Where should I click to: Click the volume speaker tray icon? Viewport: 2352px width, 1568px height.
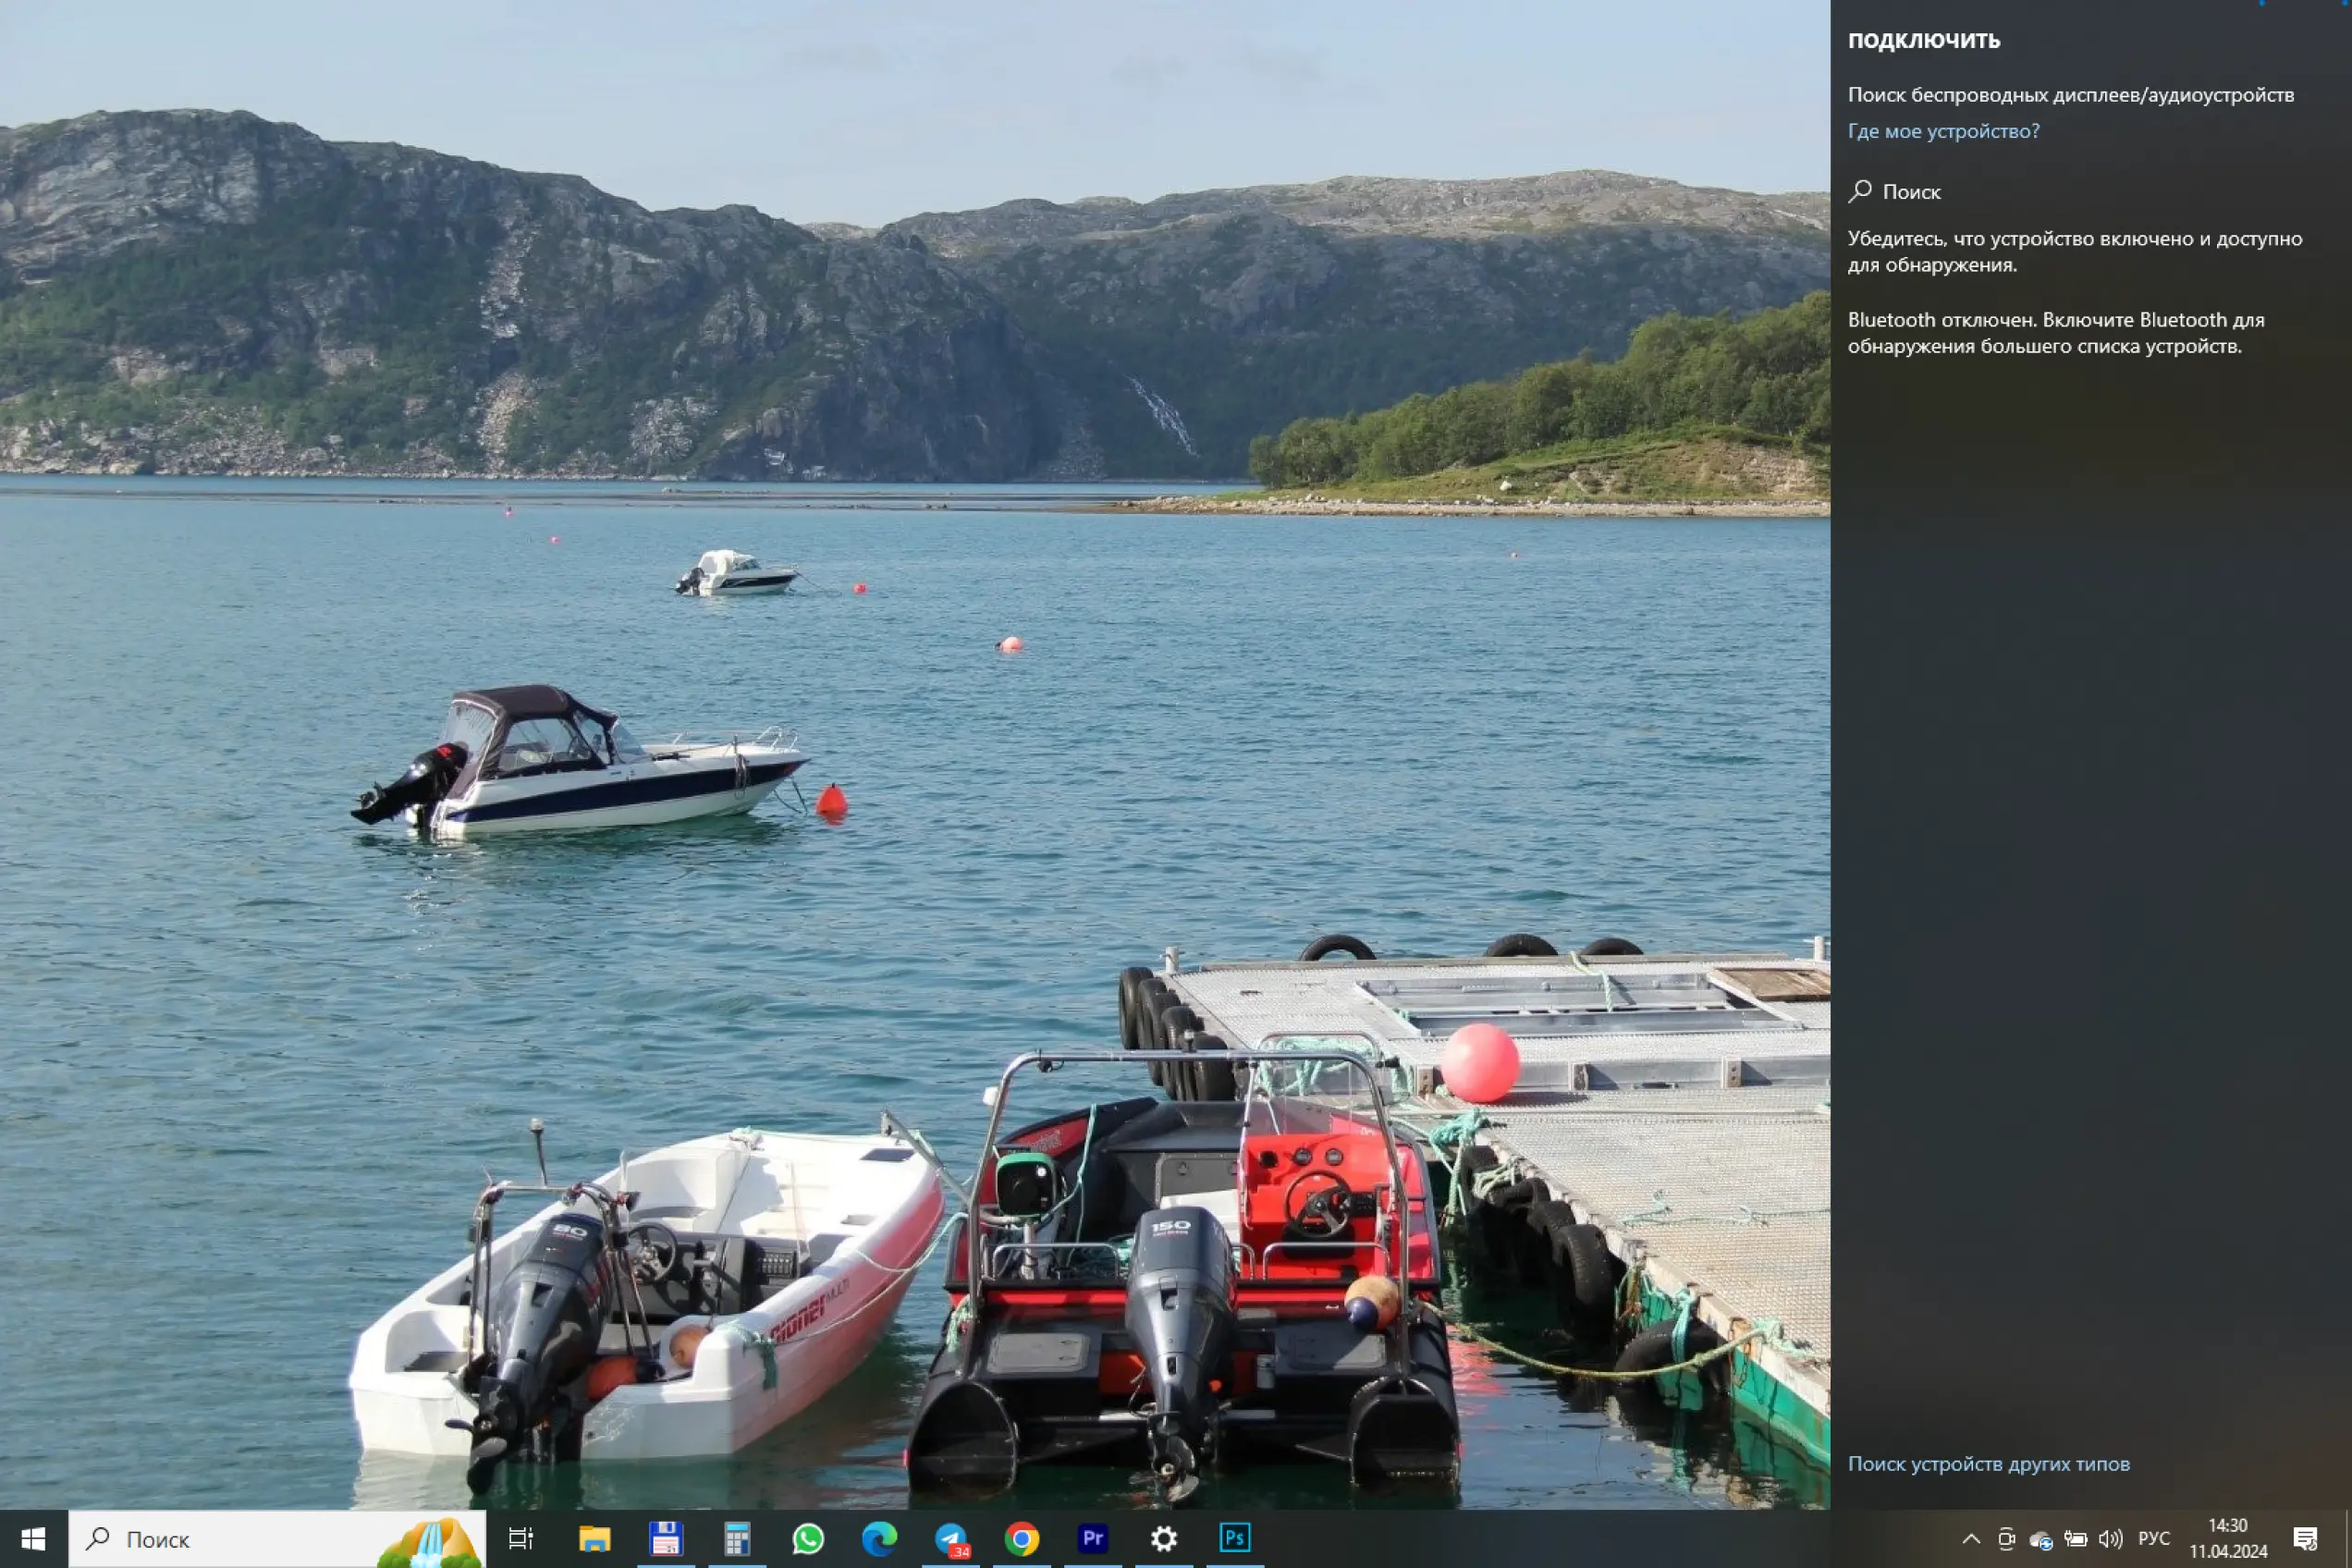point(2110,1539)
